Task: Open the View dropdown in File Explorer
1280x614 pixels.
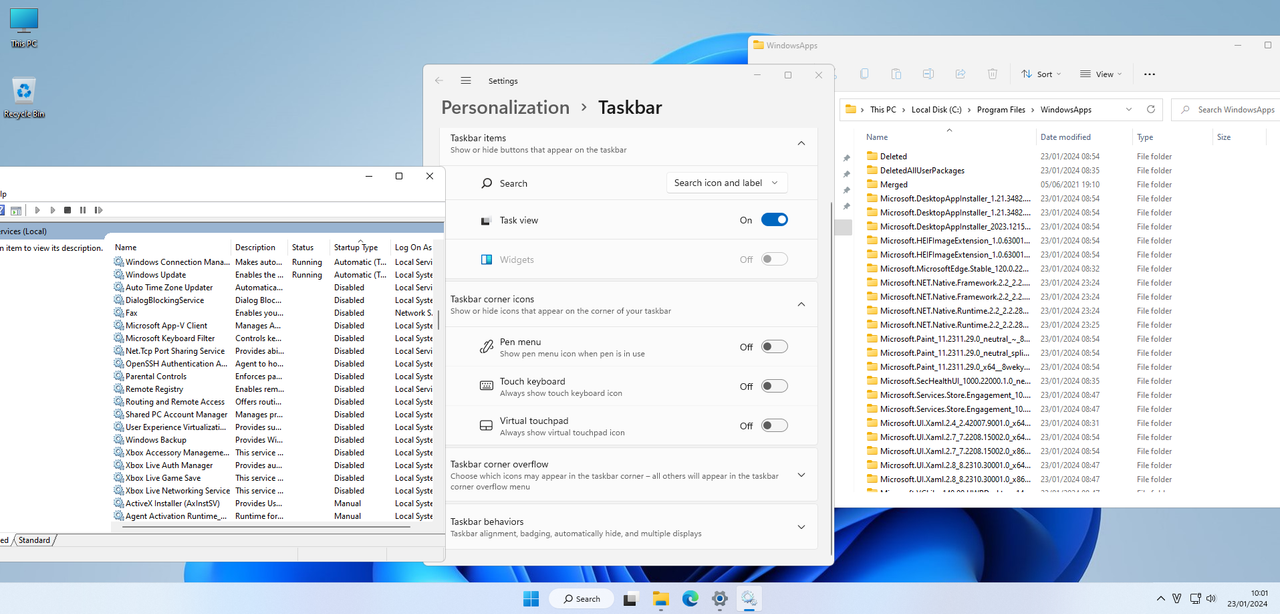Action: pyautogui.click(x=1101, y=74)
